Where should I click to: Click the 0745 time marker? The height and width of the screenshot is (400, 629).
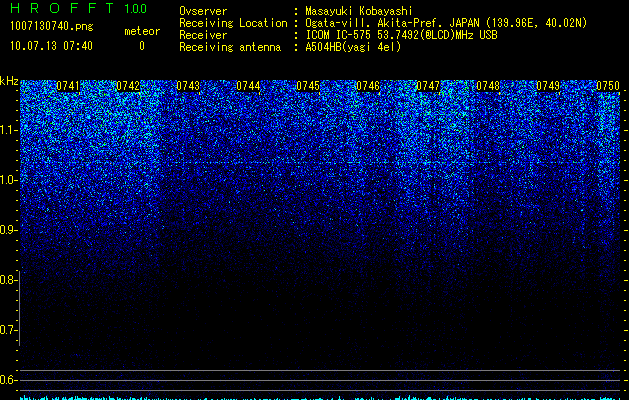coord(308,86)
